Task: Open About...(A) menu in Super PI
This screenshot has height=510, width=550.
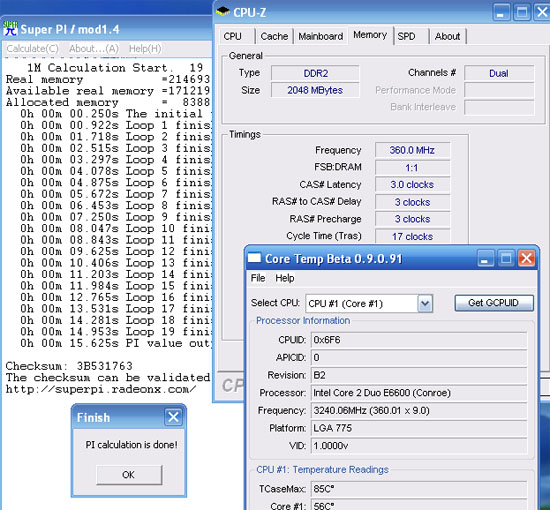Action: click(94, 48)
